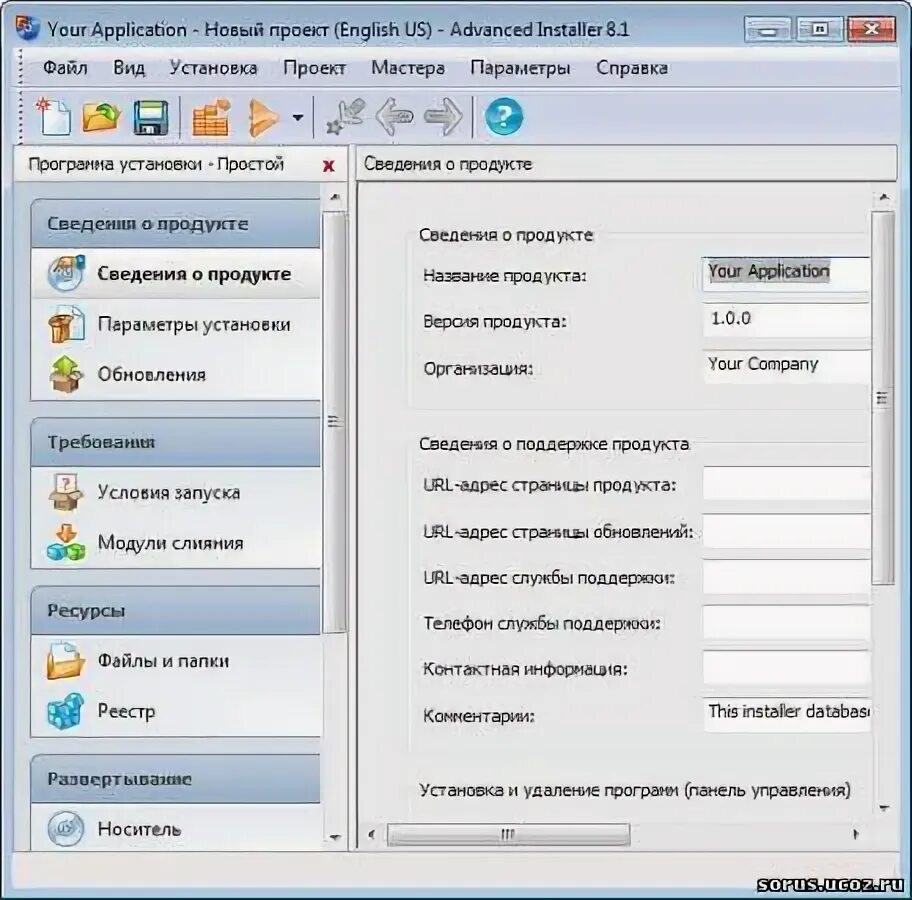The height and width of the screenshot is (900, 912).
Task: Click the Параметры установки label in sidebar
Action: (194, 324)
